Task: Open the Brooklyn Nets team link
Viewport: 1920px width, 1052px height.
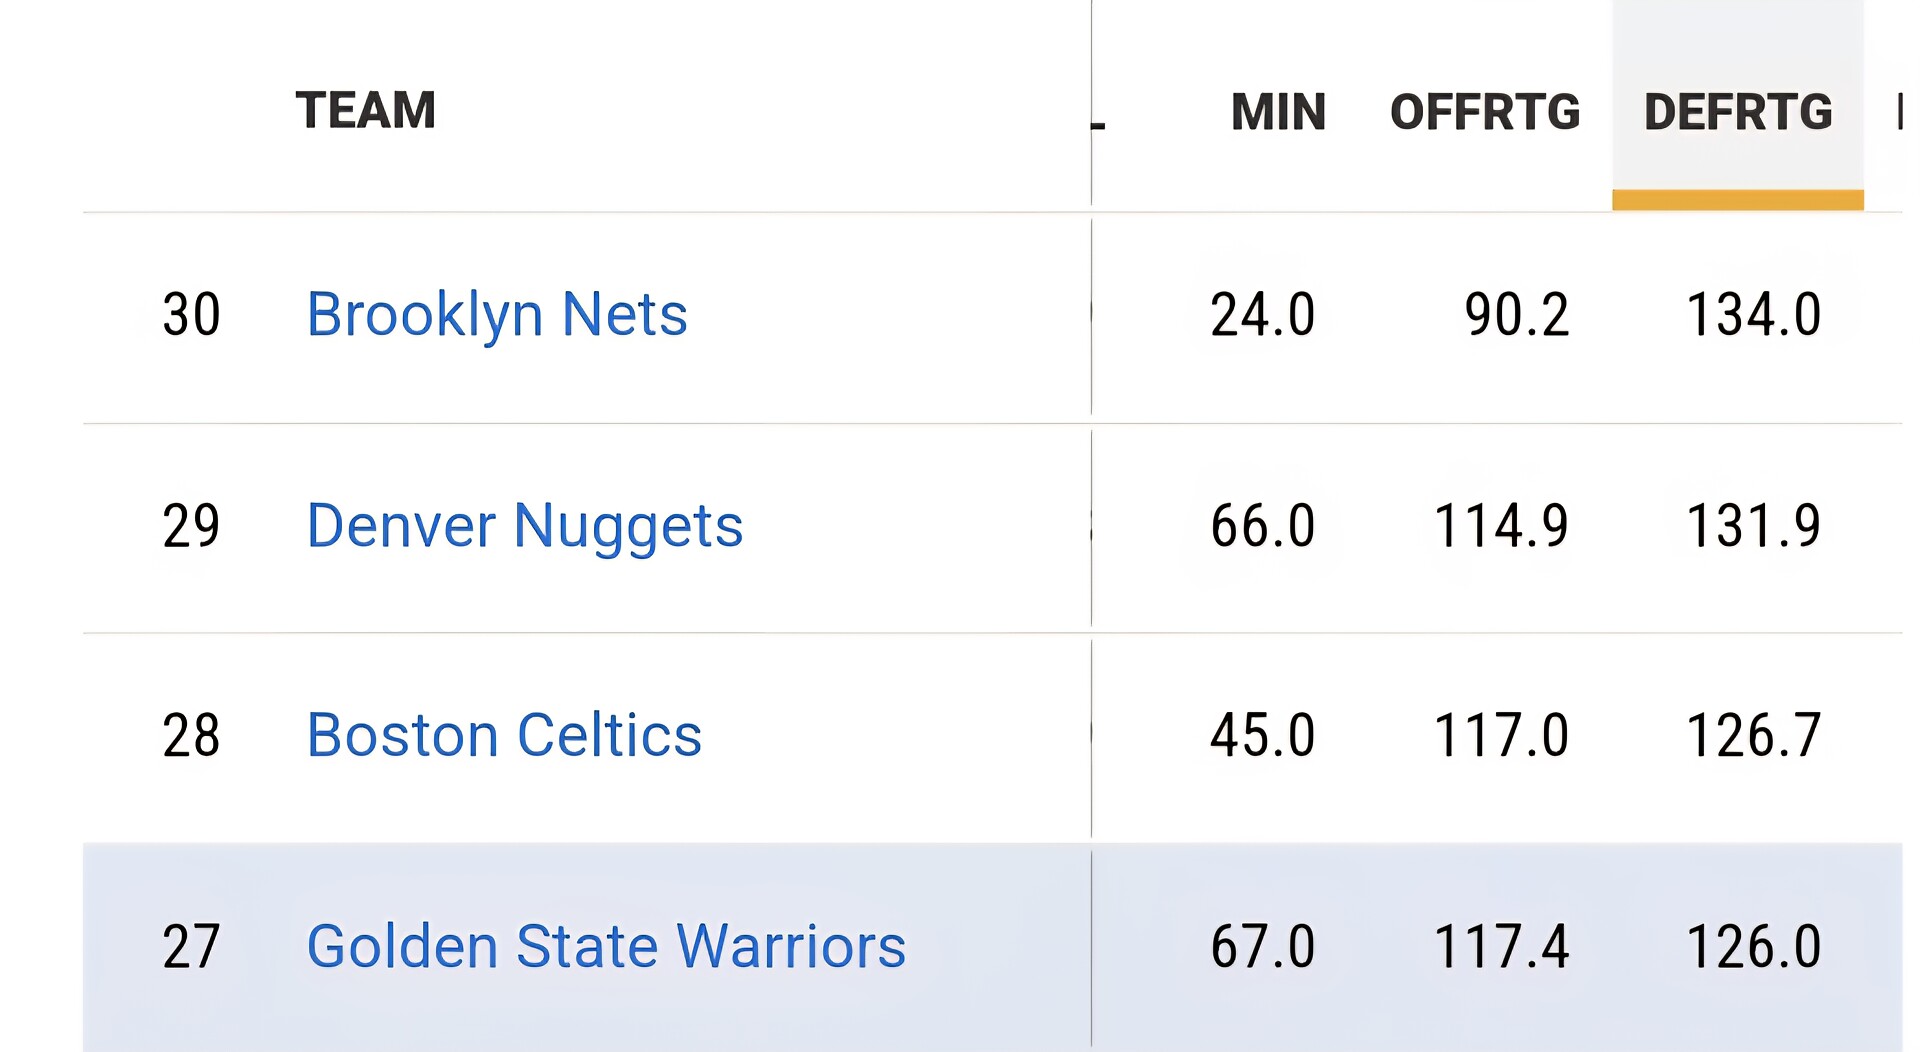Action: [x=497, y=315]
